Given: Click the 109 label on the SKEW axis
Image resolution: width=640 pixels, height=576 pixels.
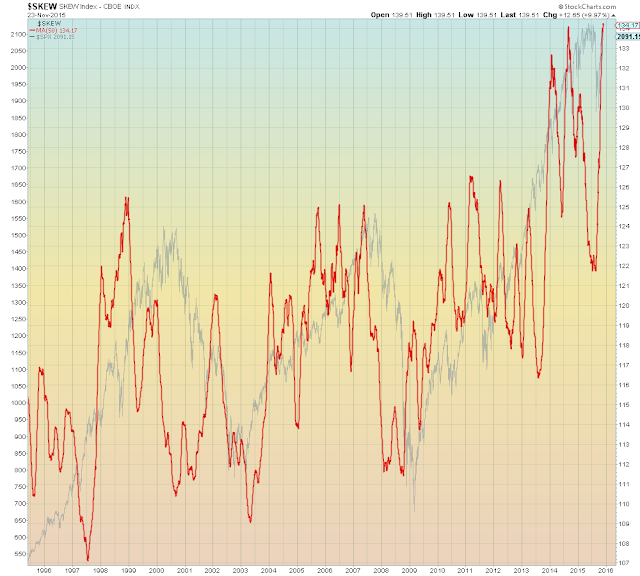Looking at the screenshot, I should coord(623,524).
